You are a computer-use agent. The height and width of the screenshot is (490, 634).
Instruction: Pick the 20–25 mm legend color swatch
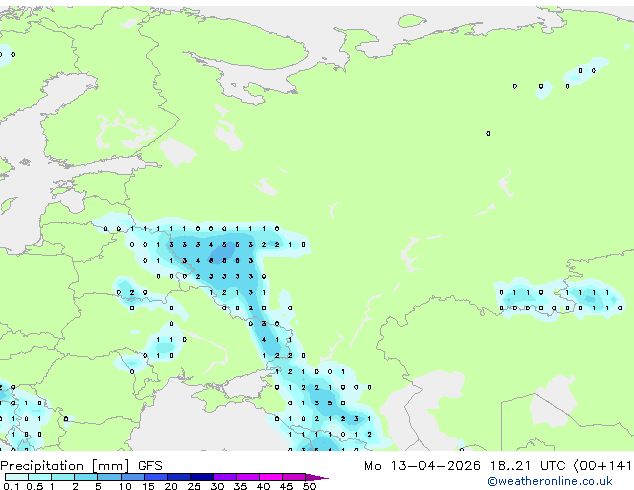(x=179, y=477)
